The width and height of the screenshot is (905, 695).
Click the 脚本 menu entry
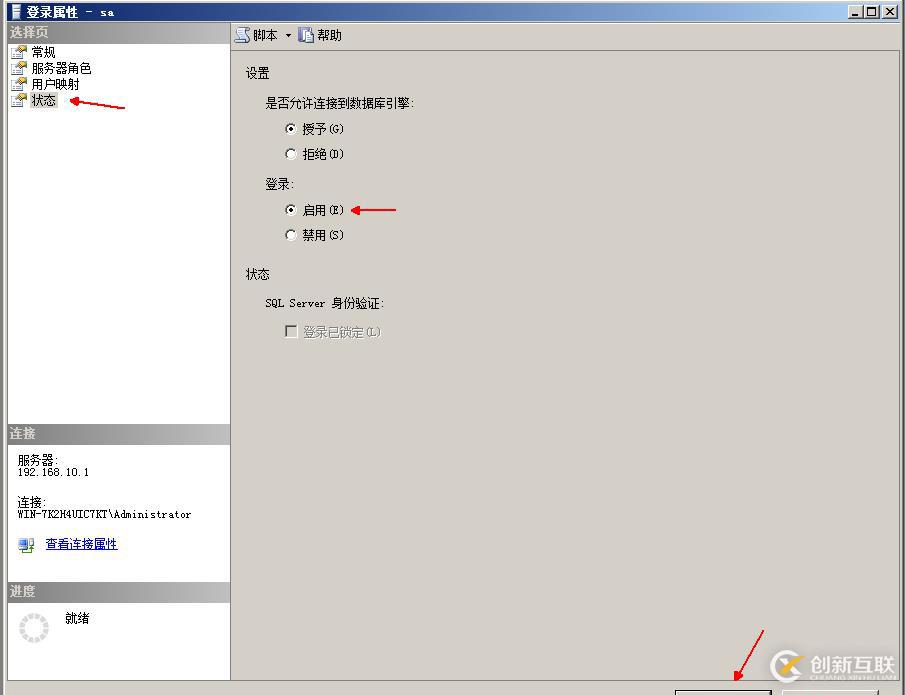[262, 34]
